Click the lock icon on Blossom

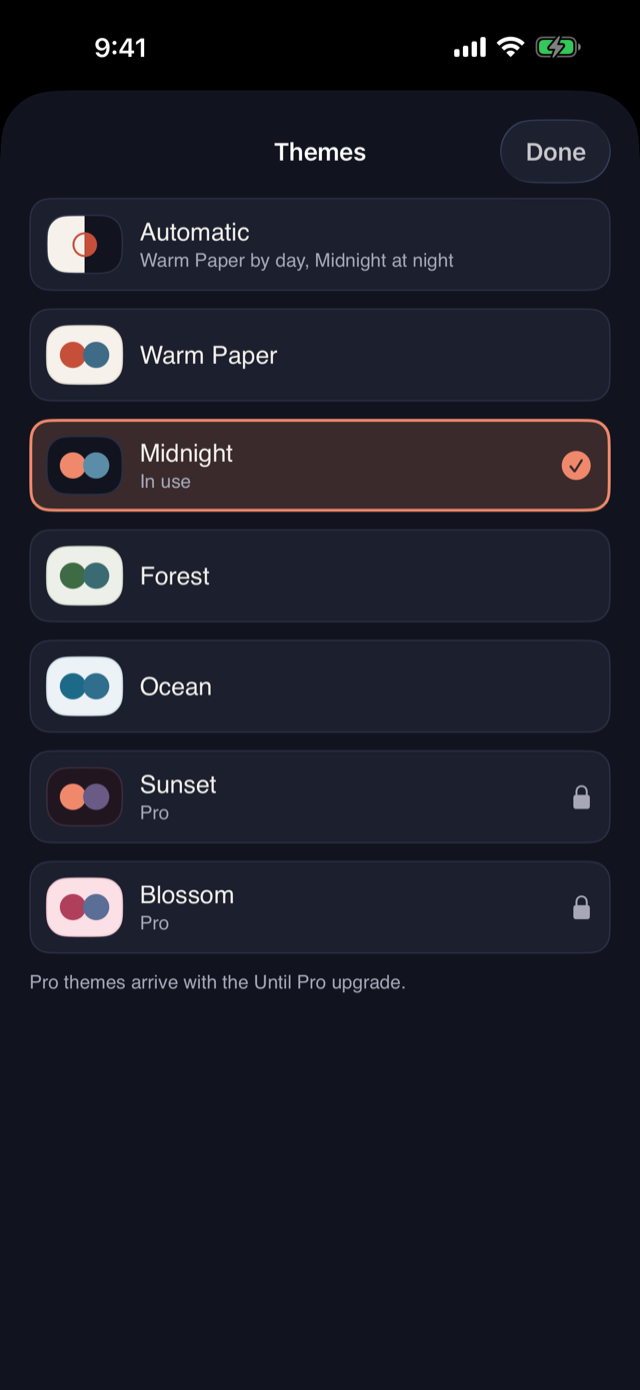pyautogui.click(x=581, y=908)
